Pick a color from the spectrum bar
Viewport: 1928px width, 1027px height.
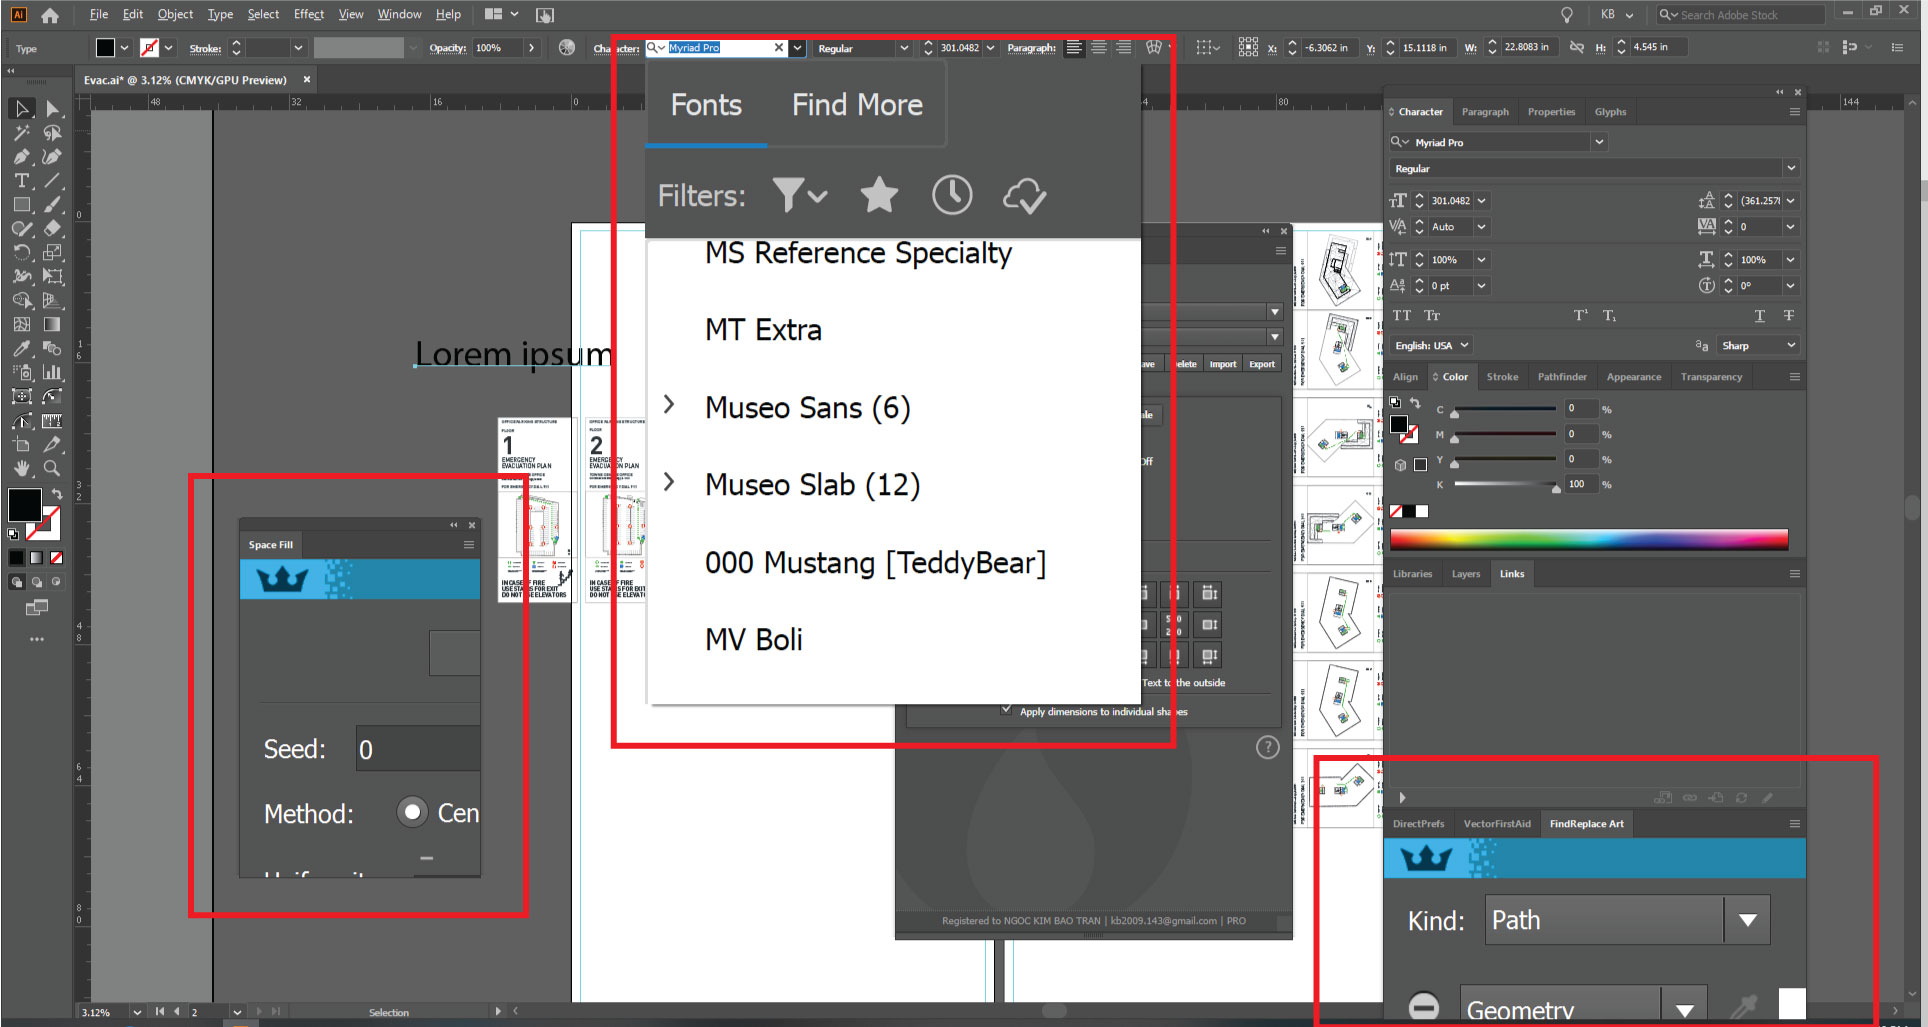click(1590, 540)
